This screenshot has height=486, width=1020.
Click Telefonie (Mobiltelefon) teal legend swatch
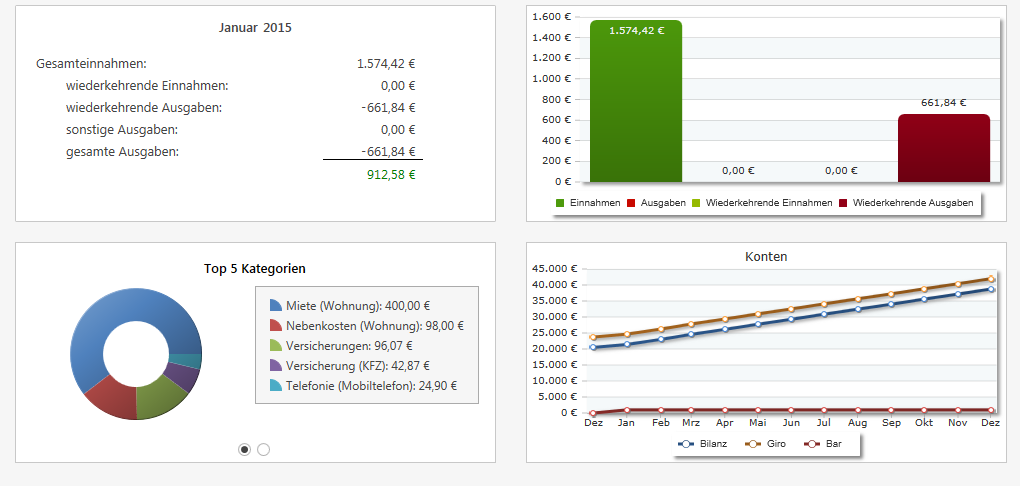(x=276, y=385)
